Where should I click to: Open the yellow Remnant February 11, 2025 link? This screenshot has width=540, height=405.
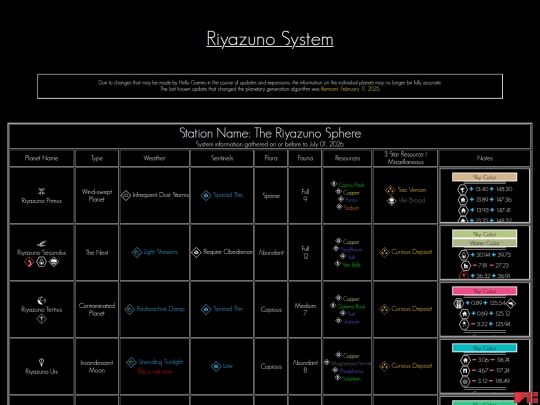pyautogui.click(x=350, y=89)
